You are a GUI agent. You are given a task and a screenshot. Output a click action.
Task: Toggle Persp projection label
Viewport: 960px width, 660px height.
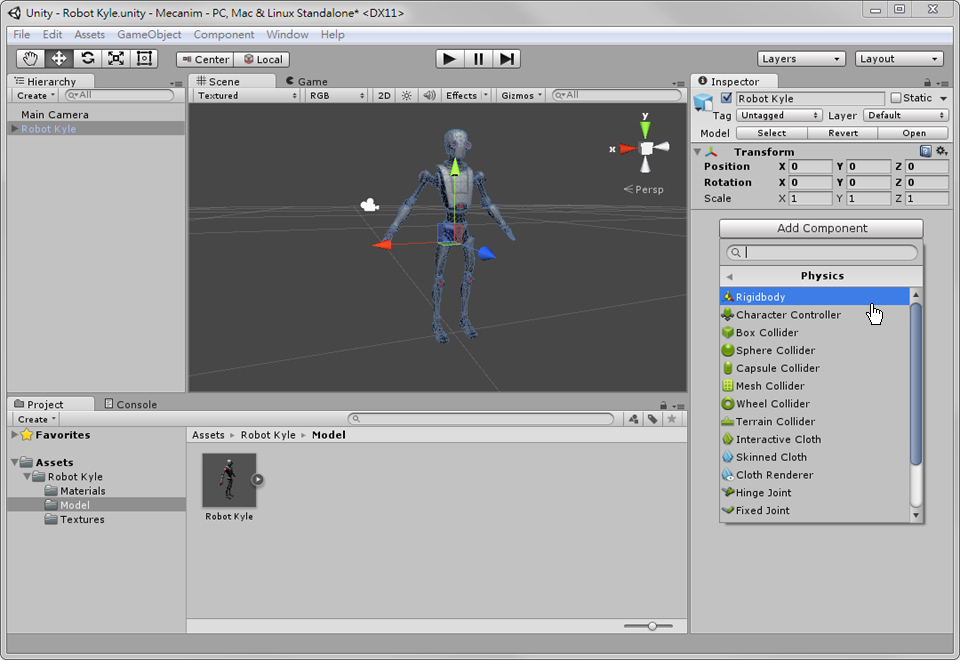click(643, 189)
